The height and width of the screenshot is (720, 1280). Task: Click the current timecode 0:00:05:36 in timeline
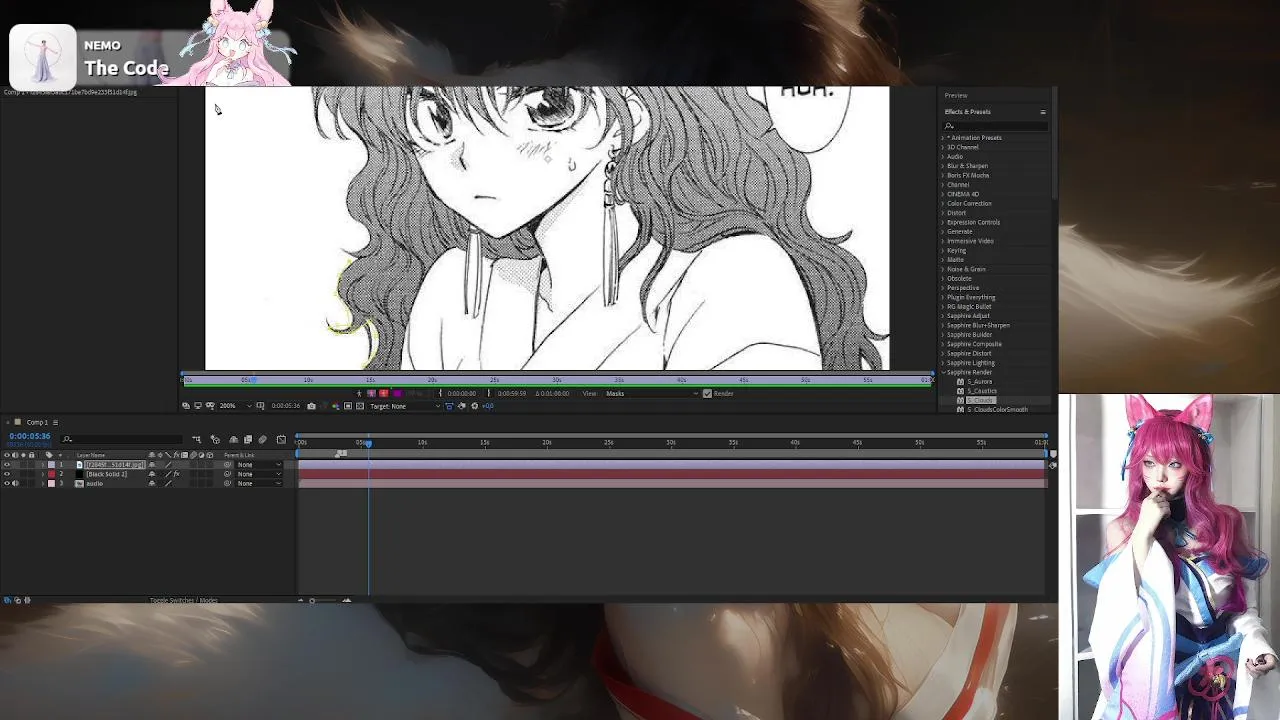(x=30, y=436)
